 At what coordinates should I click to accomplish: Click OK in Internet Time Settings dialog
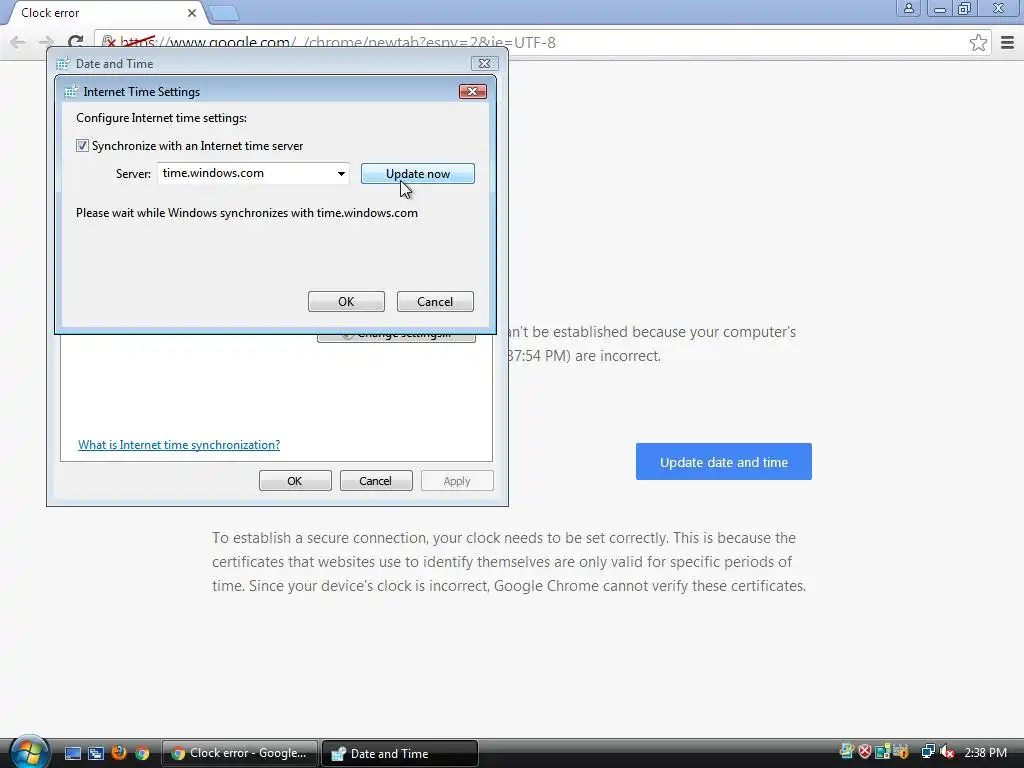pyautogui.click(x=346, y=302)
